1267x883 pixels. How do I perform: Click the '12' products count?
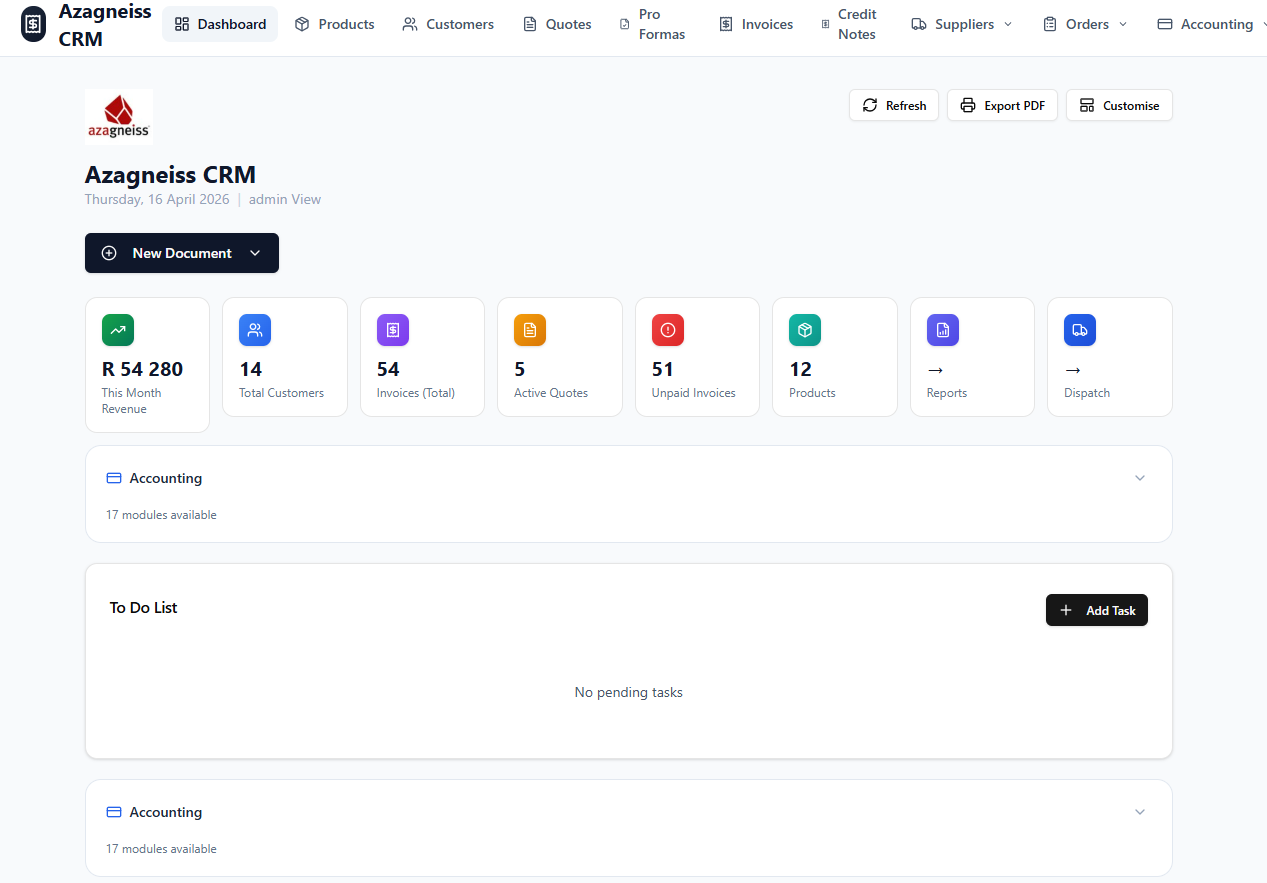(800, 369)
